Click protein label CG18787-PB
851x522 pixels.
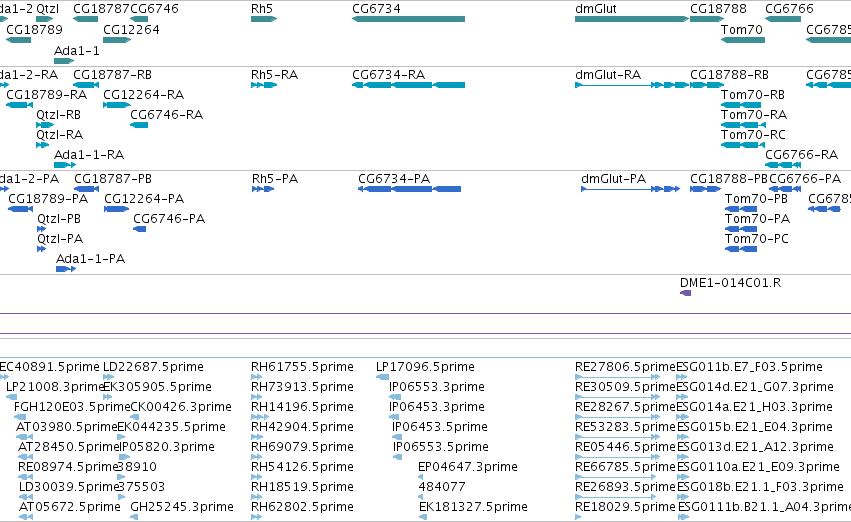pos(113,179)
